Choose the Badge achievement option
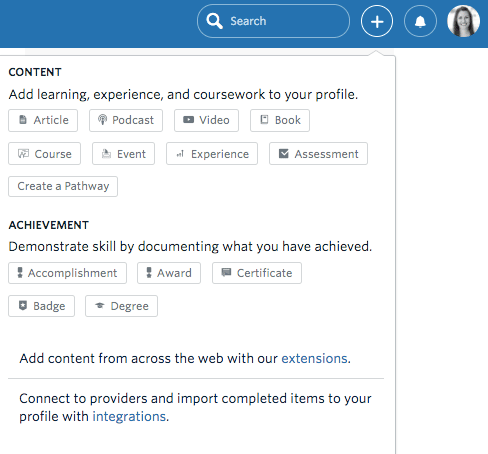 41,306
